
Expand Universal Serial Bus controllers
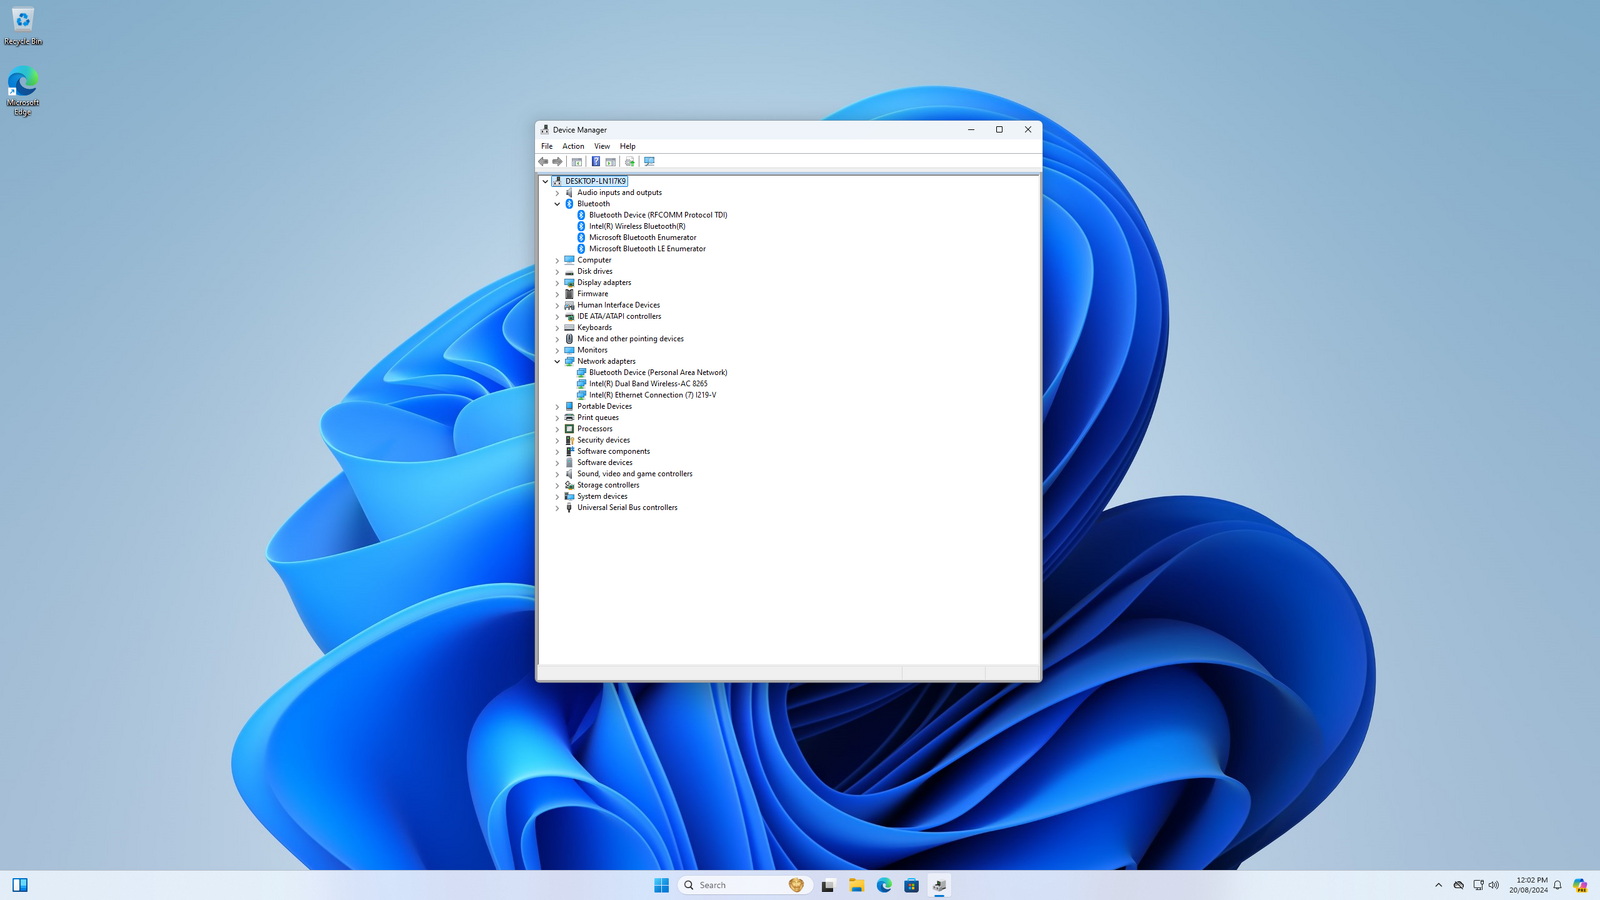pyautogui.click(x=558, y=508)
